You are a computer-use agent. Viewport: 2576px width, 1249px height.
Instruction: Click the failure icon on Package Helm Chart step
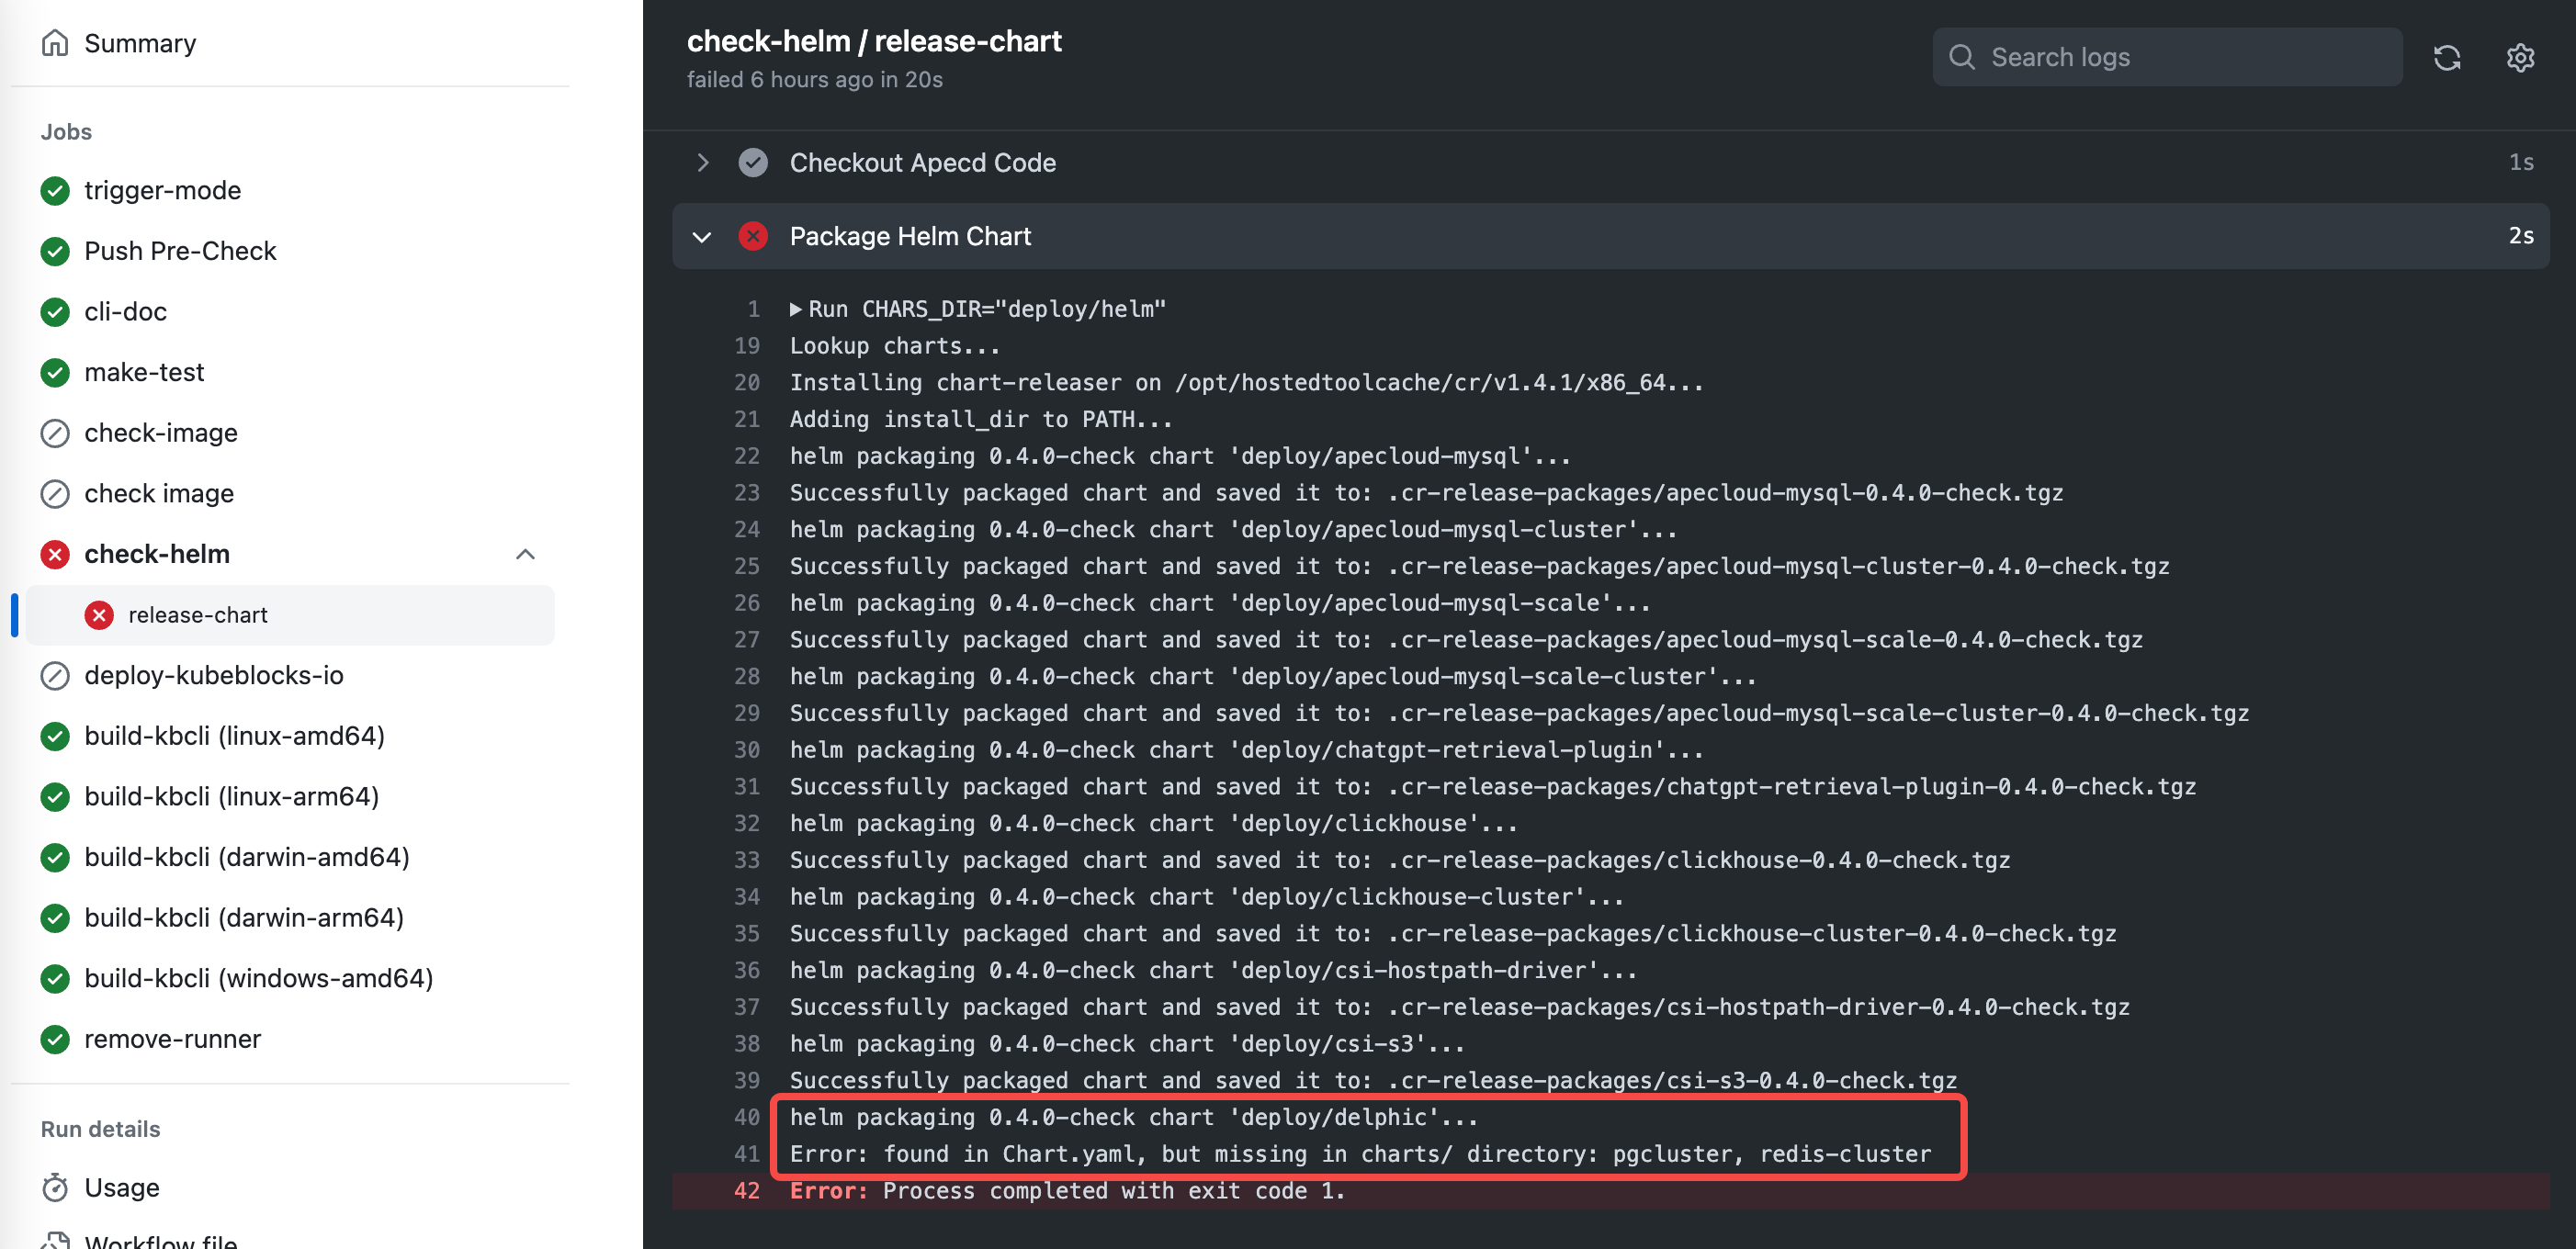[753, 236]
